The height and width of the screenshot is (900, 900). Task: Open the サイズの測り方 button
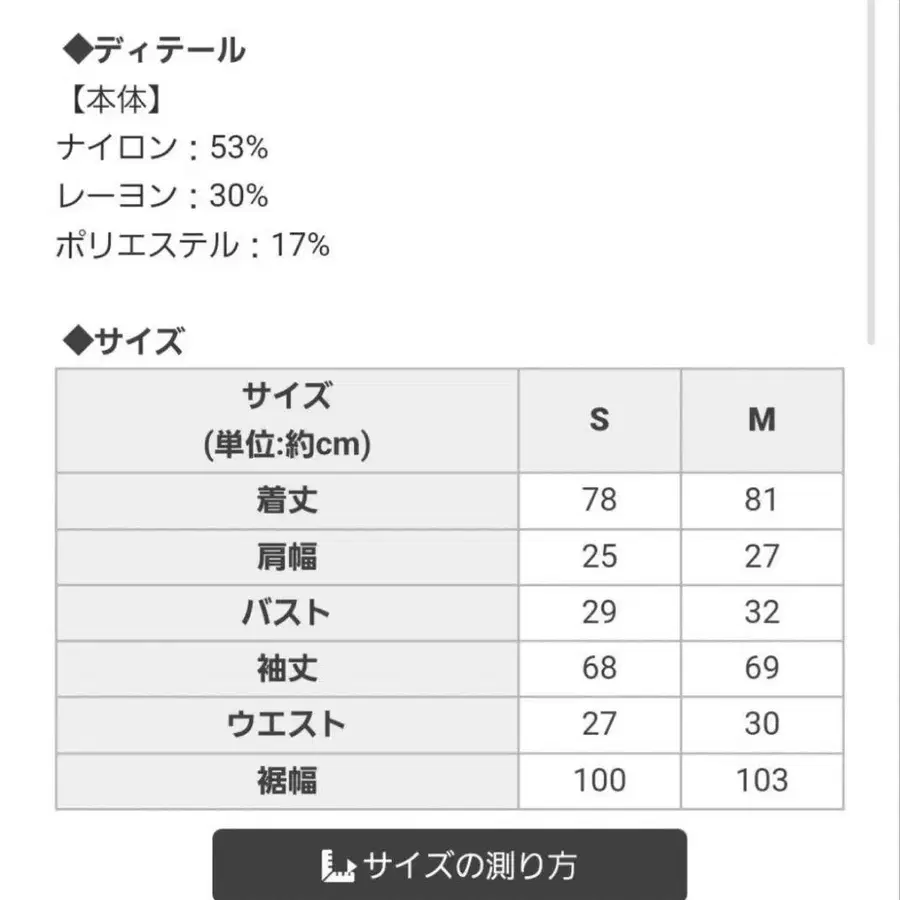click(x=450, y=865)
